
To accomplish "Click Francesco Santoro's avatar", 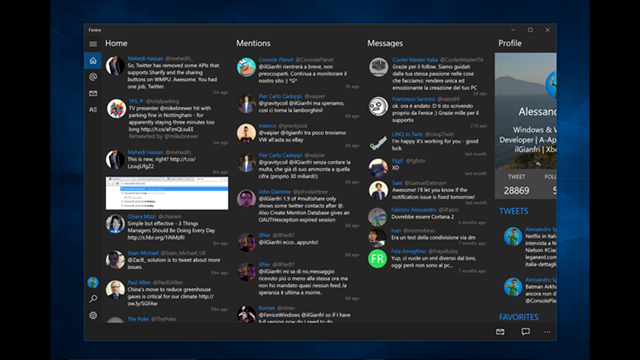I will pos(378,106).
